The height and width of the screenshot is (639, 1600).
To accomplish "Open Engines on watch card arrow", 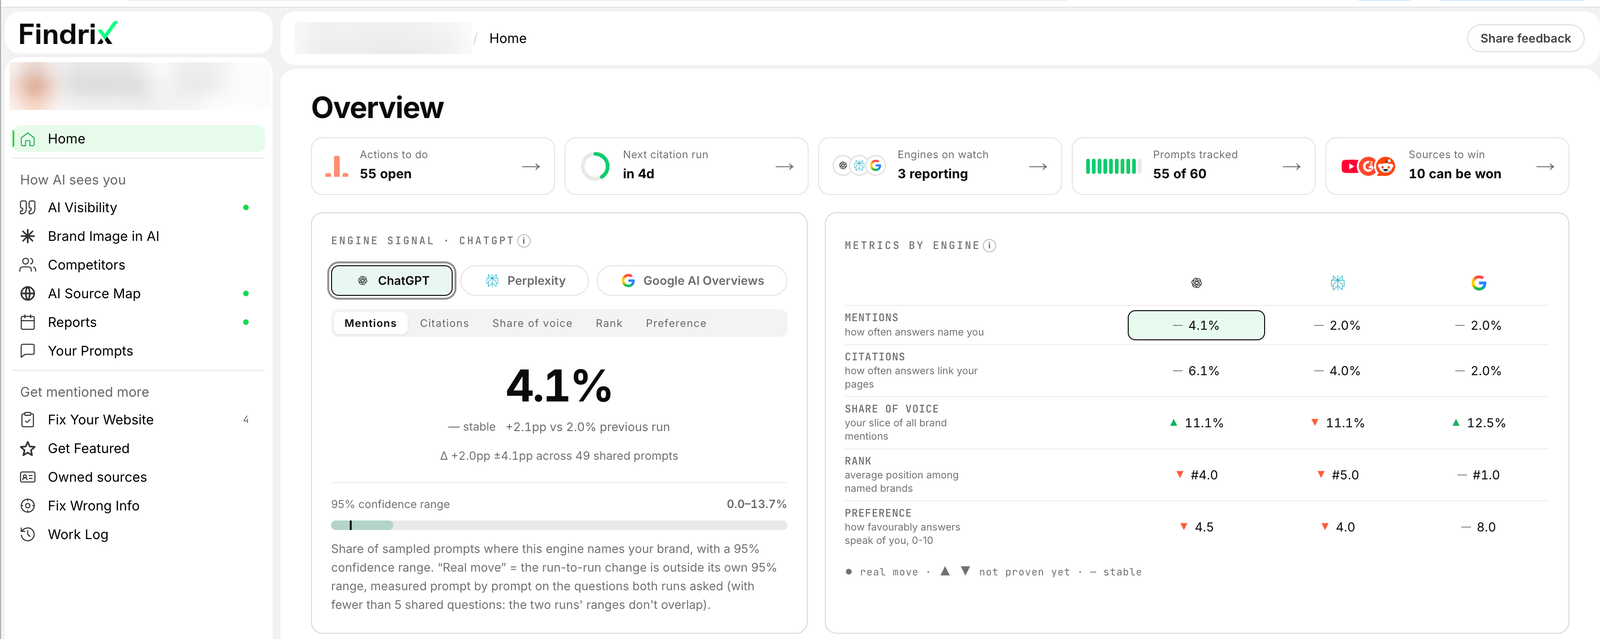I will point(1038,166).
